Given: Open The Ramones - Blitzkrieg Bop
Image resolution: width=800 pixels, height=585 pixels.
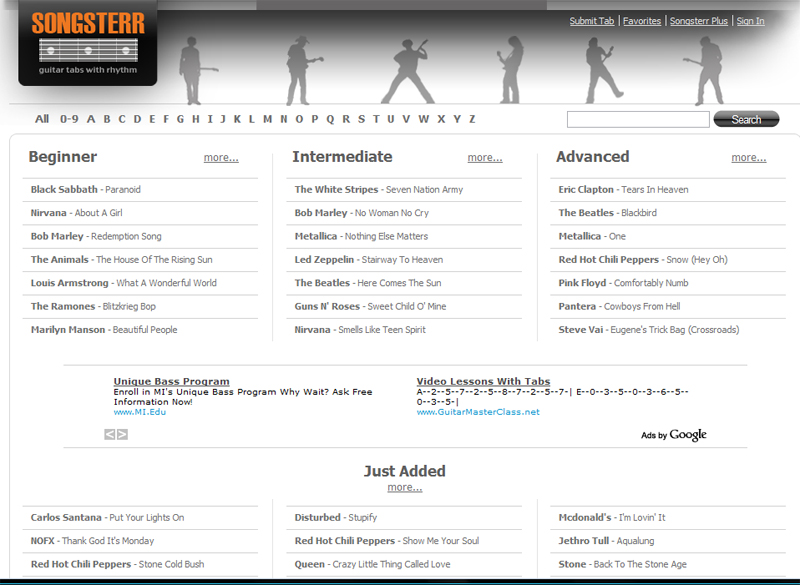Looking at the screenshot, I should pos(93,307).
